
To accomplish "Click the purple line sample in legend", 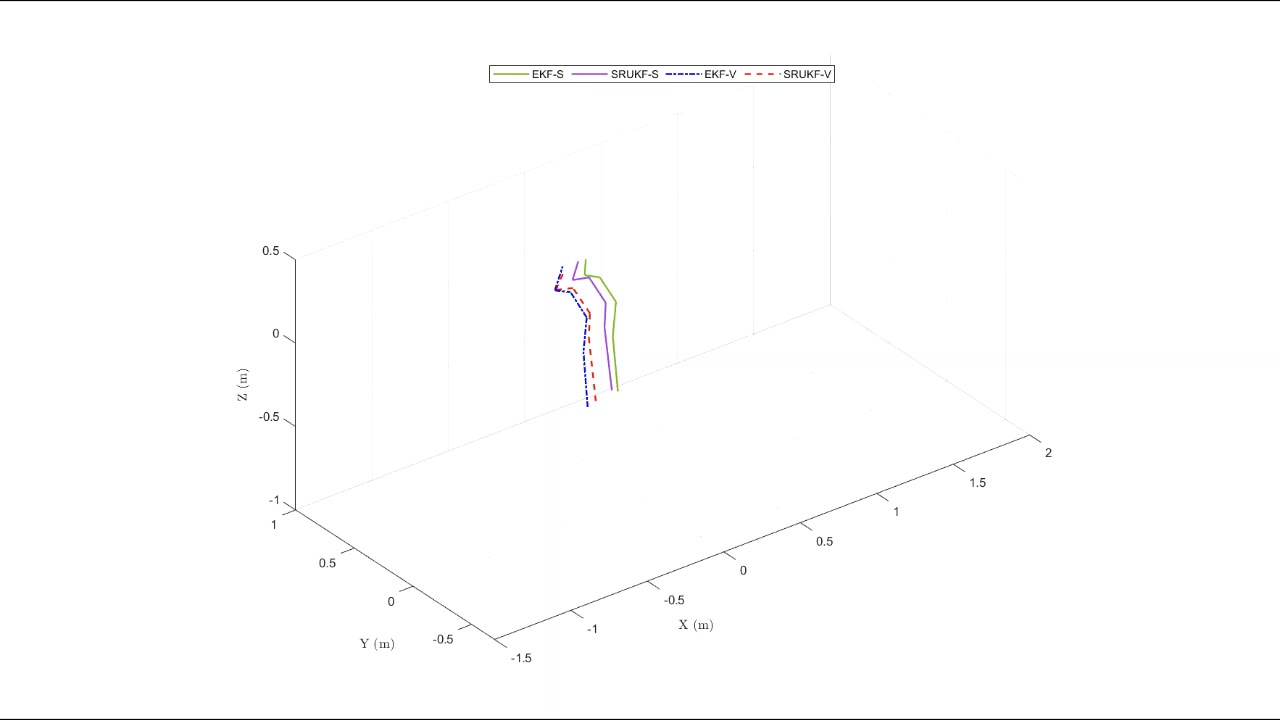I will coord(589,74).
